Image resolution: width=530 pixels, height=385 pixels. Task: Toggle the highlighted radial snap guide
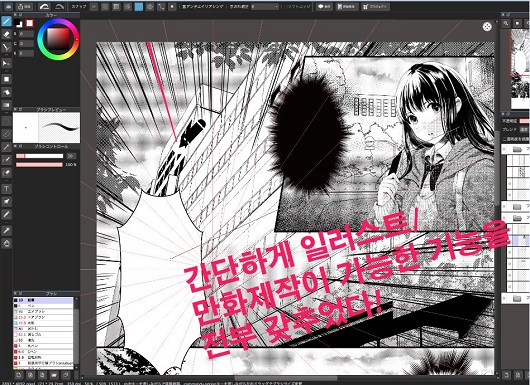point(139,6)
